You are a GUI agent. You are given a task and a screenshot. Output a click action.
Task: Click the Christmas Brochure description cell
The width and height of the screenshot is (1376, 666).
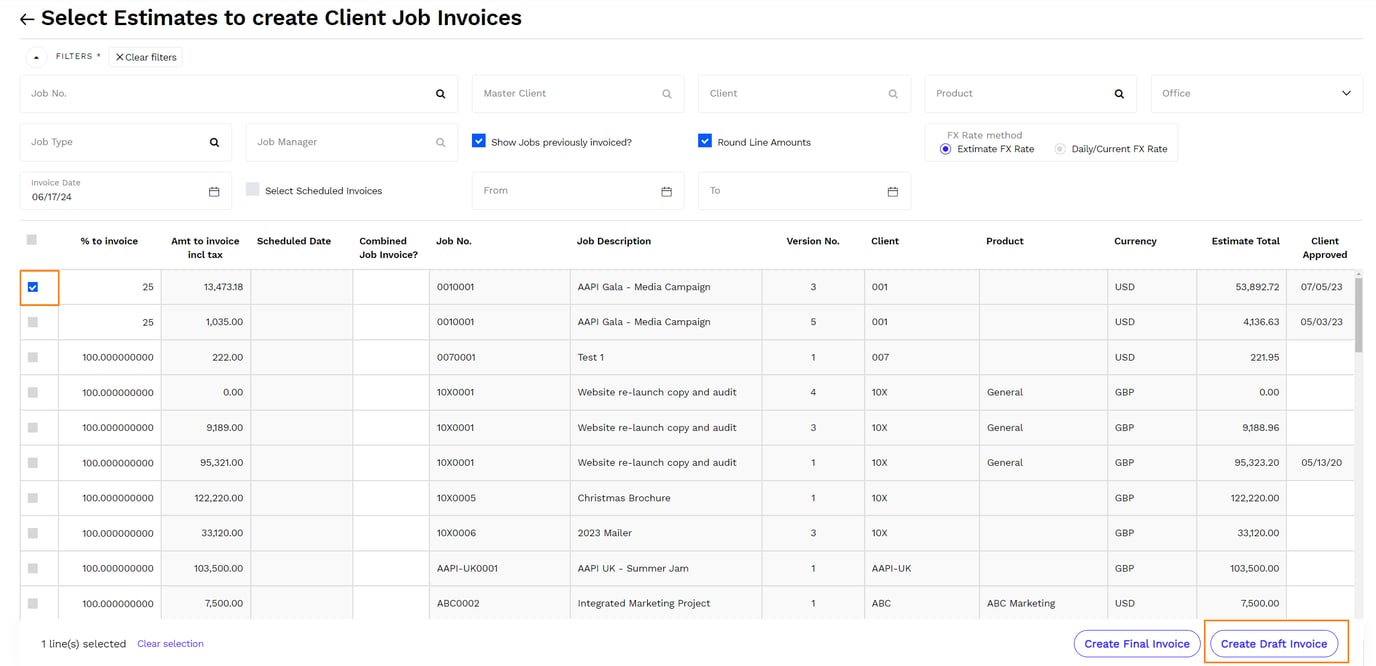pyautogui.click(x=666, y=498)
